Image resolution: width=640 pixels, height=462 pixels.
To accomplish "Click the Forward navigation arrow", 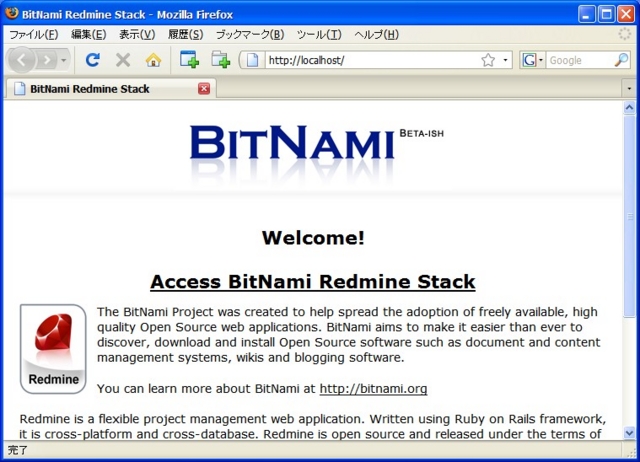I will coord(48,60).
